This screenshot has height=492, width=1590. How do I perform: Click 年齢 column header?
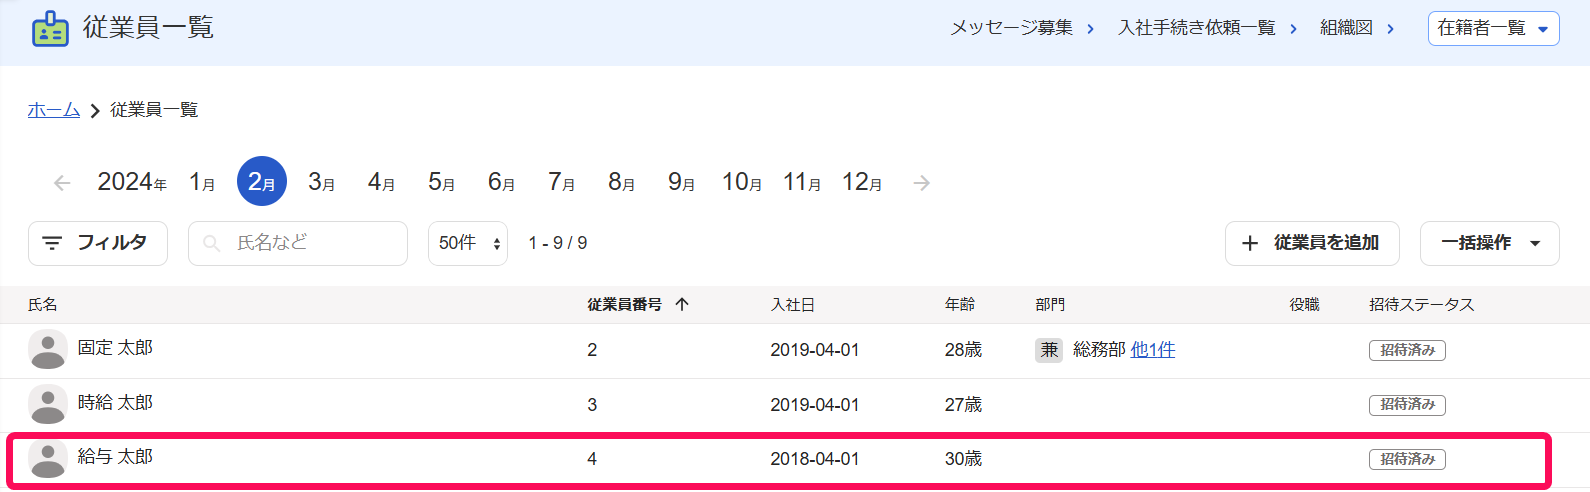click(x=960, y=304)
